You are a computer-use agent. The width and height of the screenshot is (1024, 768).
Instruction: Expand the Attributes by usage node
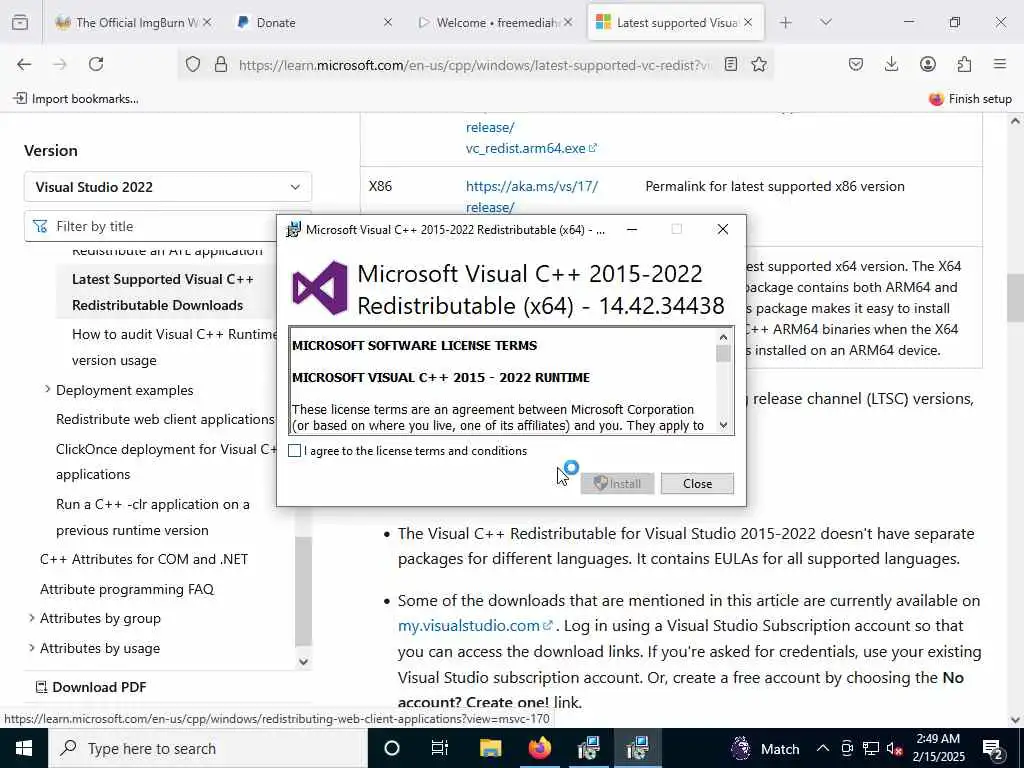(x=31, y=648)
